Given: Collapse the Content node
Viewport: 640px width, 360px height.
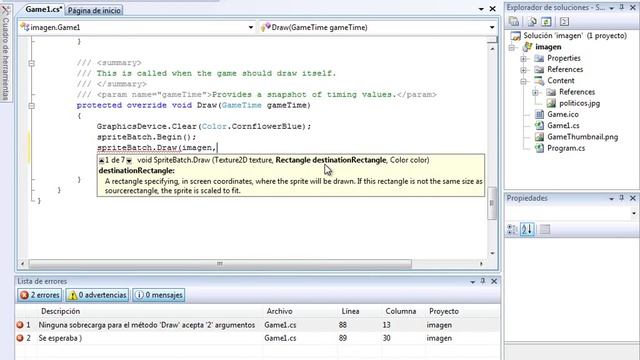Looking at the screenshot, I should pyautogui.click(x=524, y=81).
